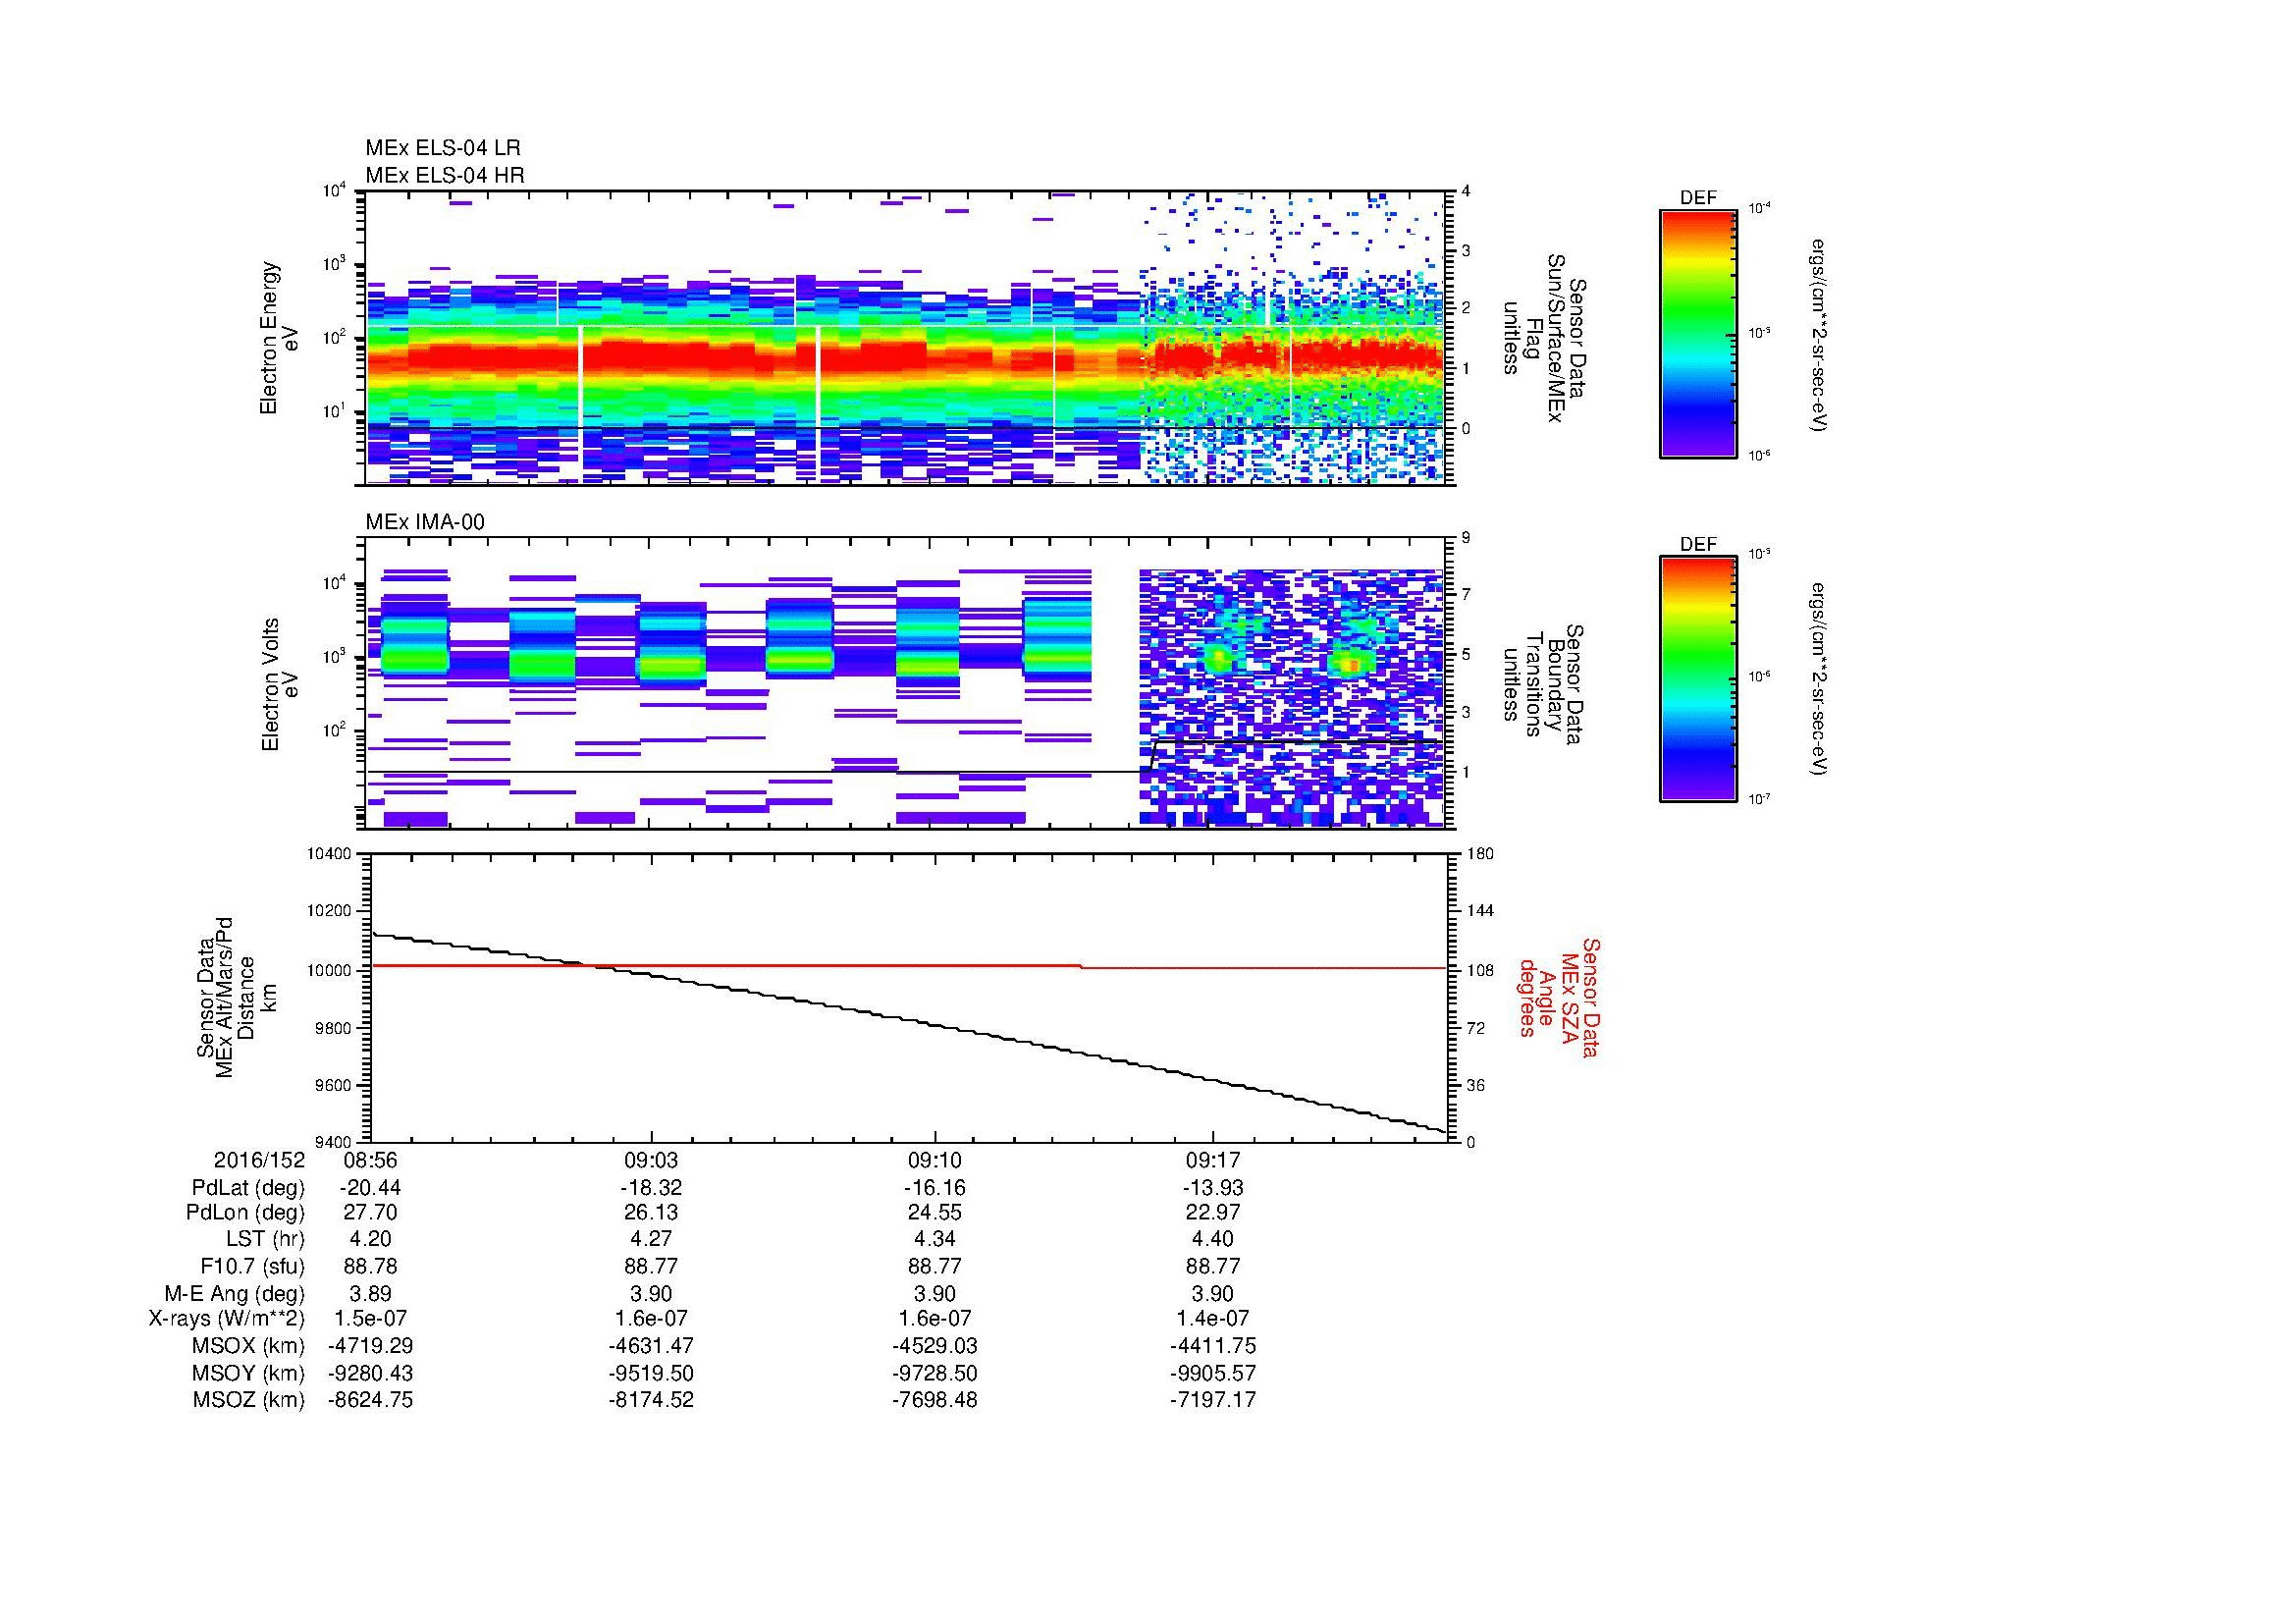Image resolution: width=2296 pixels, height=1623 pixels.
Task: Click the flag axis tick '4' of the ELS panel
Action: 1466,191
